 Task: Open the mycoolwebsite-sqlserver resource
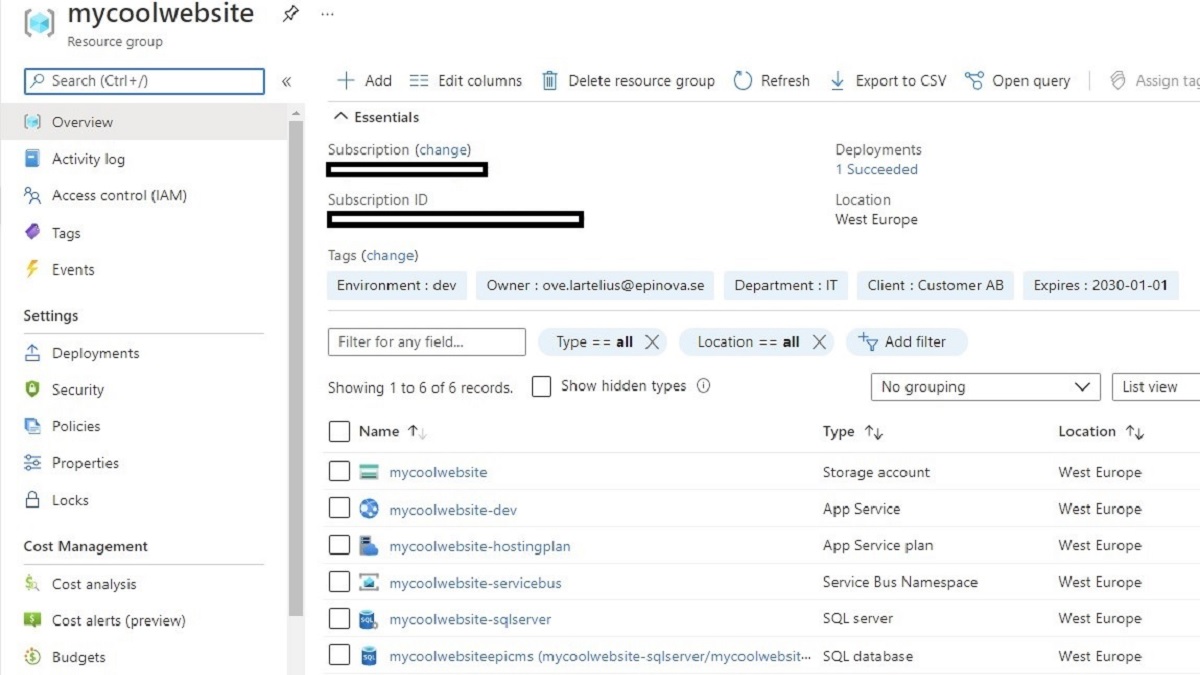coord(471,619)
